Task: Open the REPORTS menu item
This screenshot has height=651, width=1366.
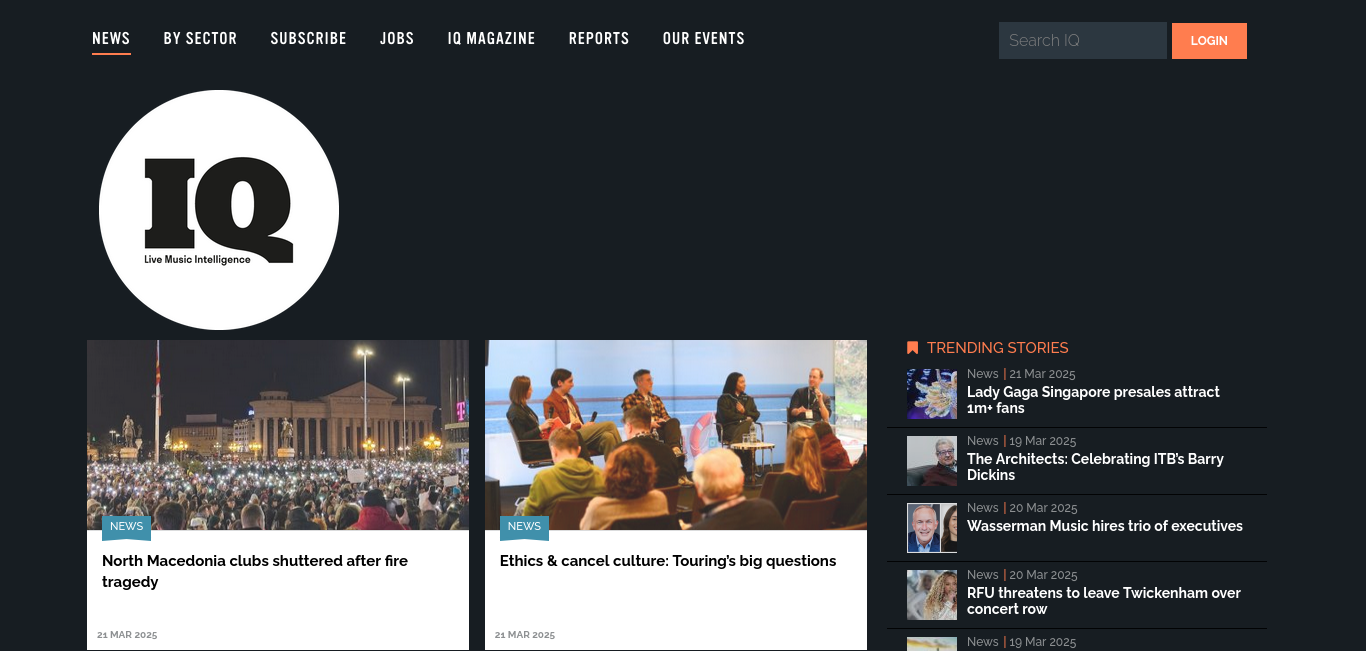Action: 599,39
